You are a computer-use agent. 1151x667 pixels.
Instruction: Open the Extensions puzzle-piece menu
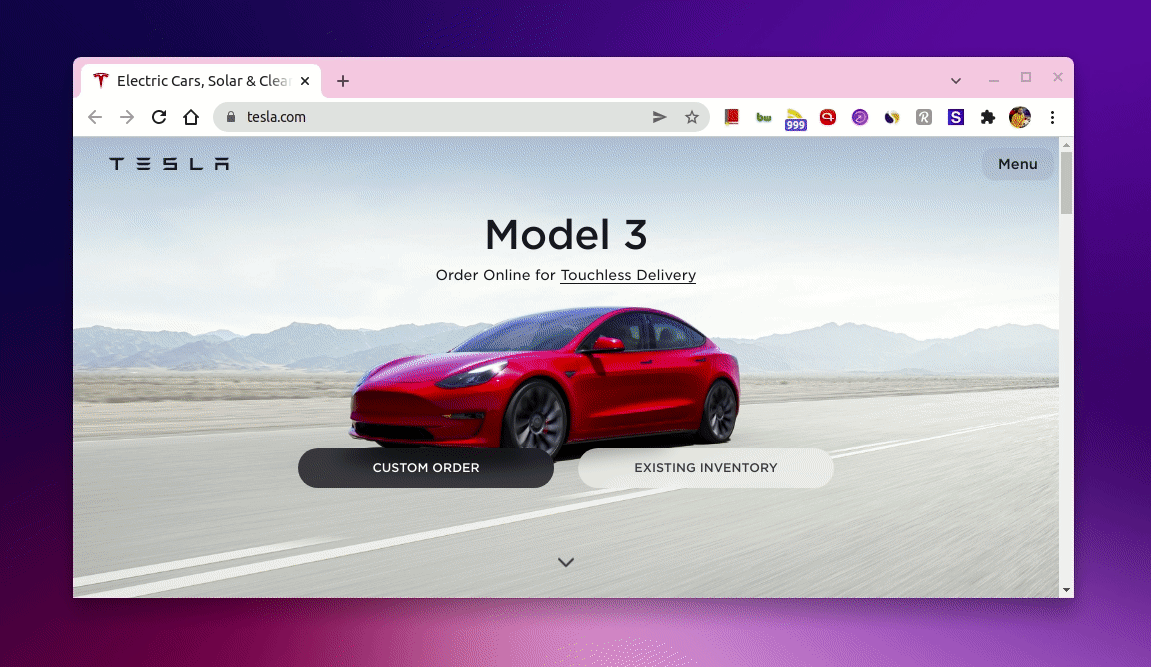(x=988, y=117)
